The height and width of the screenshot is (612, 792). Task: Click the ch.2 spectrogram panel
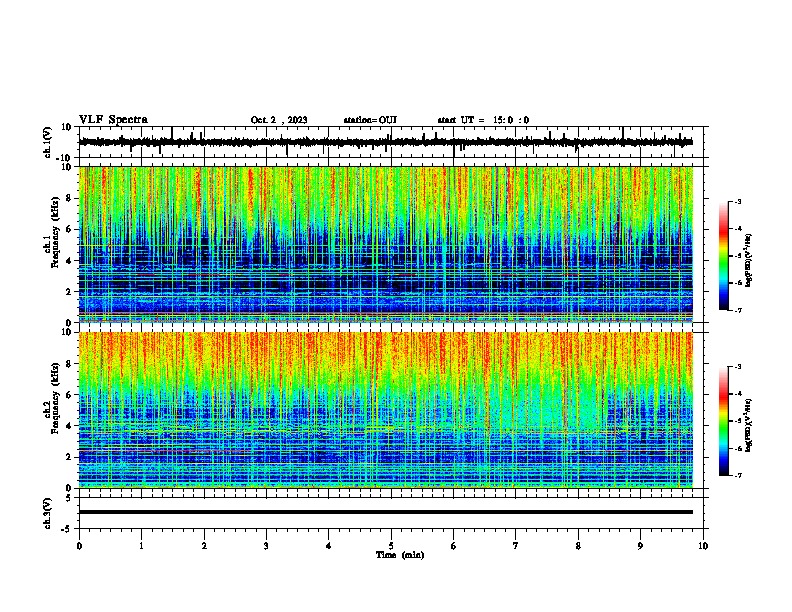386,410
